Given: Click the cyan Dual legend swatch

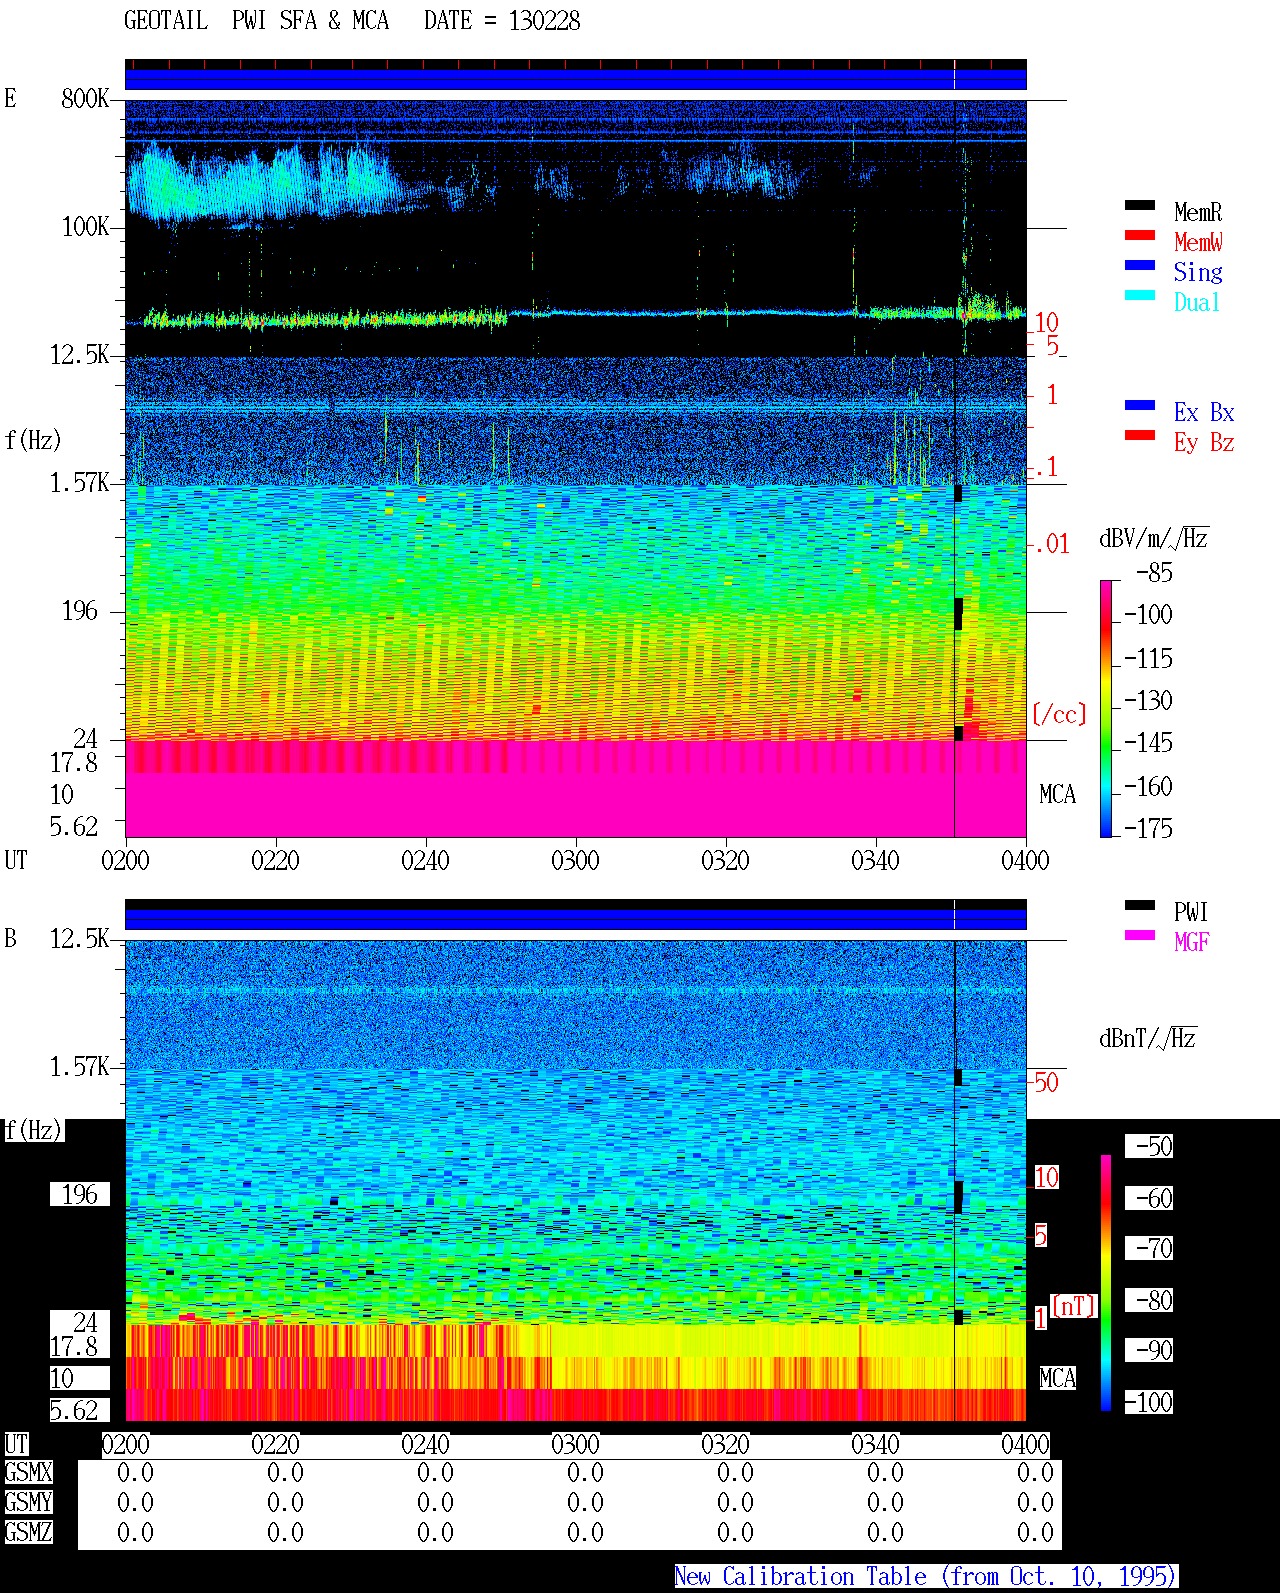Looking at the screenshot, I should (1140, 296).
